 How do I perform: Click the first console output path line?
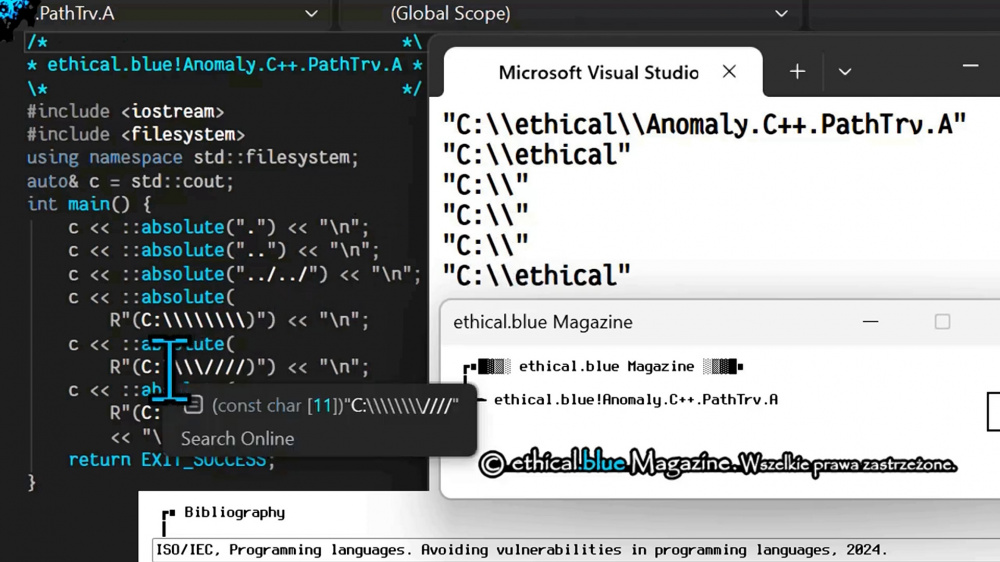pyautogui.click(x=704, y=124)
